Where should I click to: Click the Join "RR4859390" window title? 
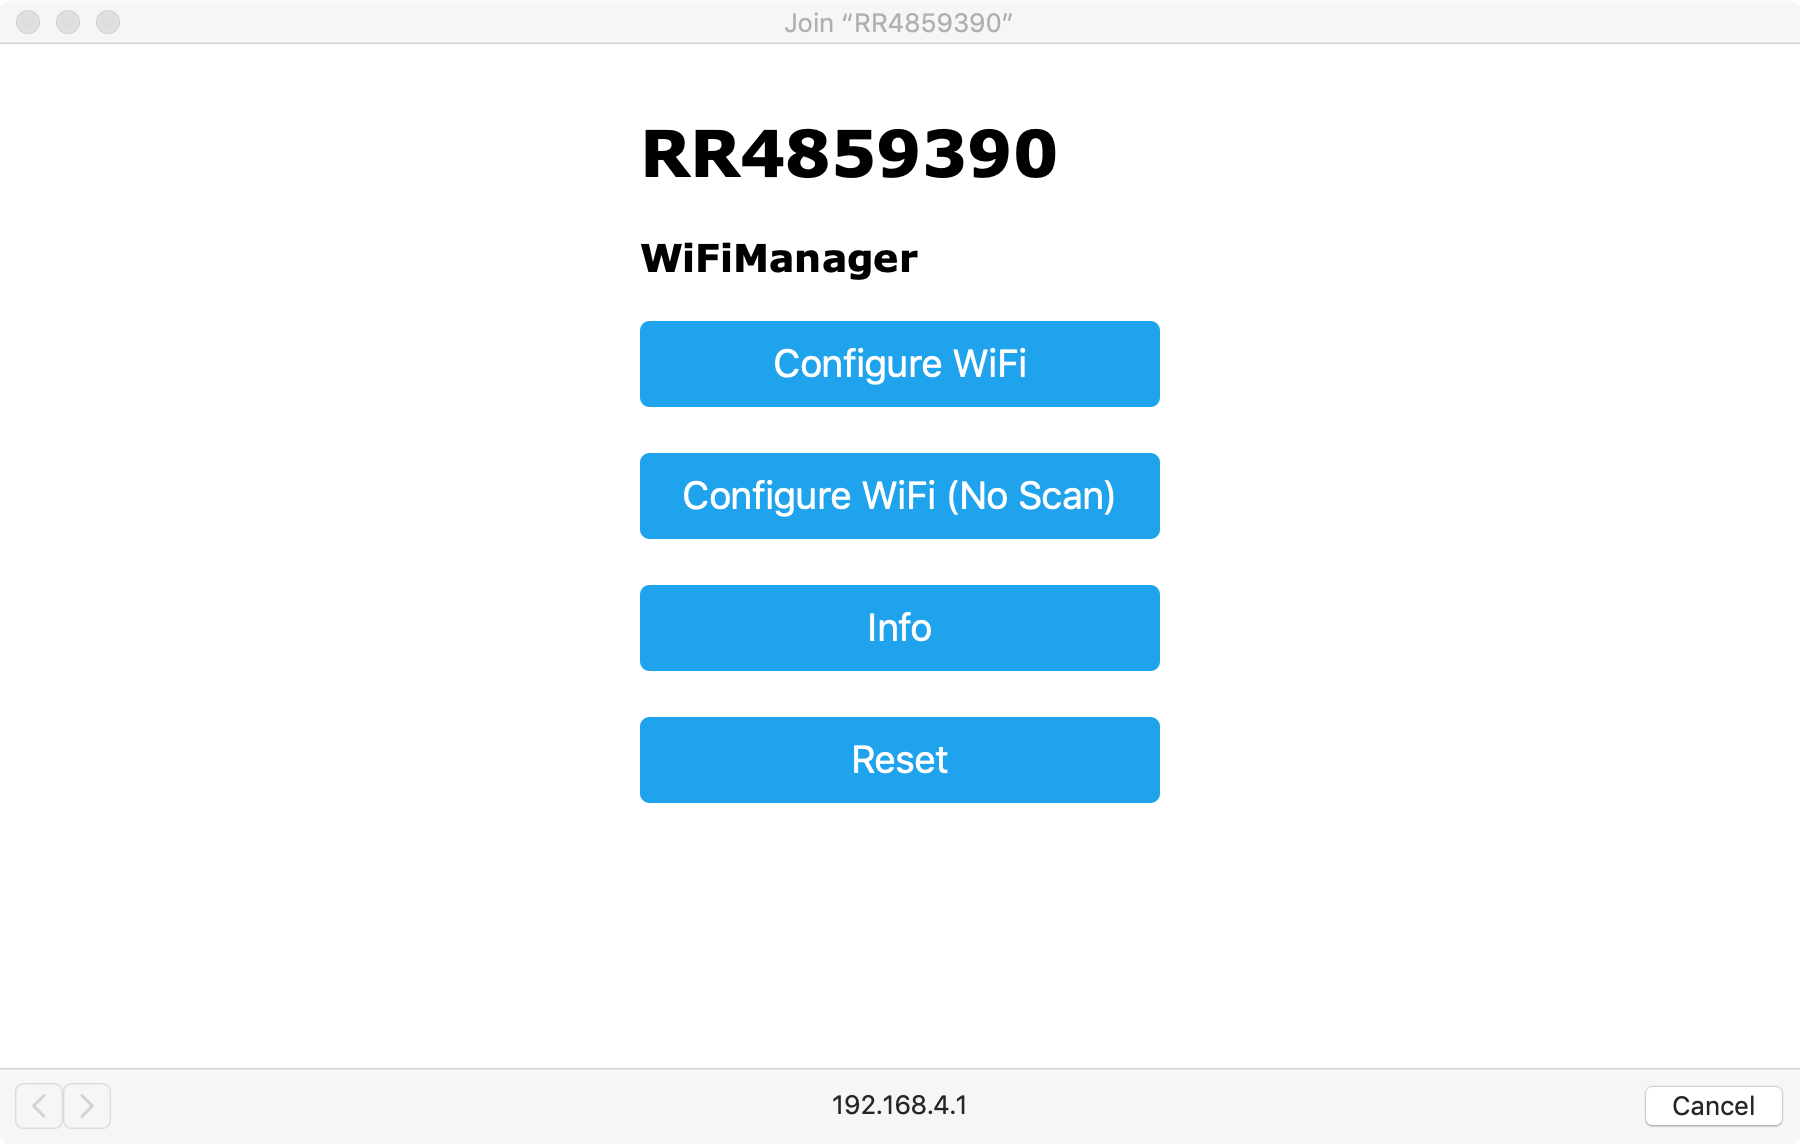click(x=898, y=23)
